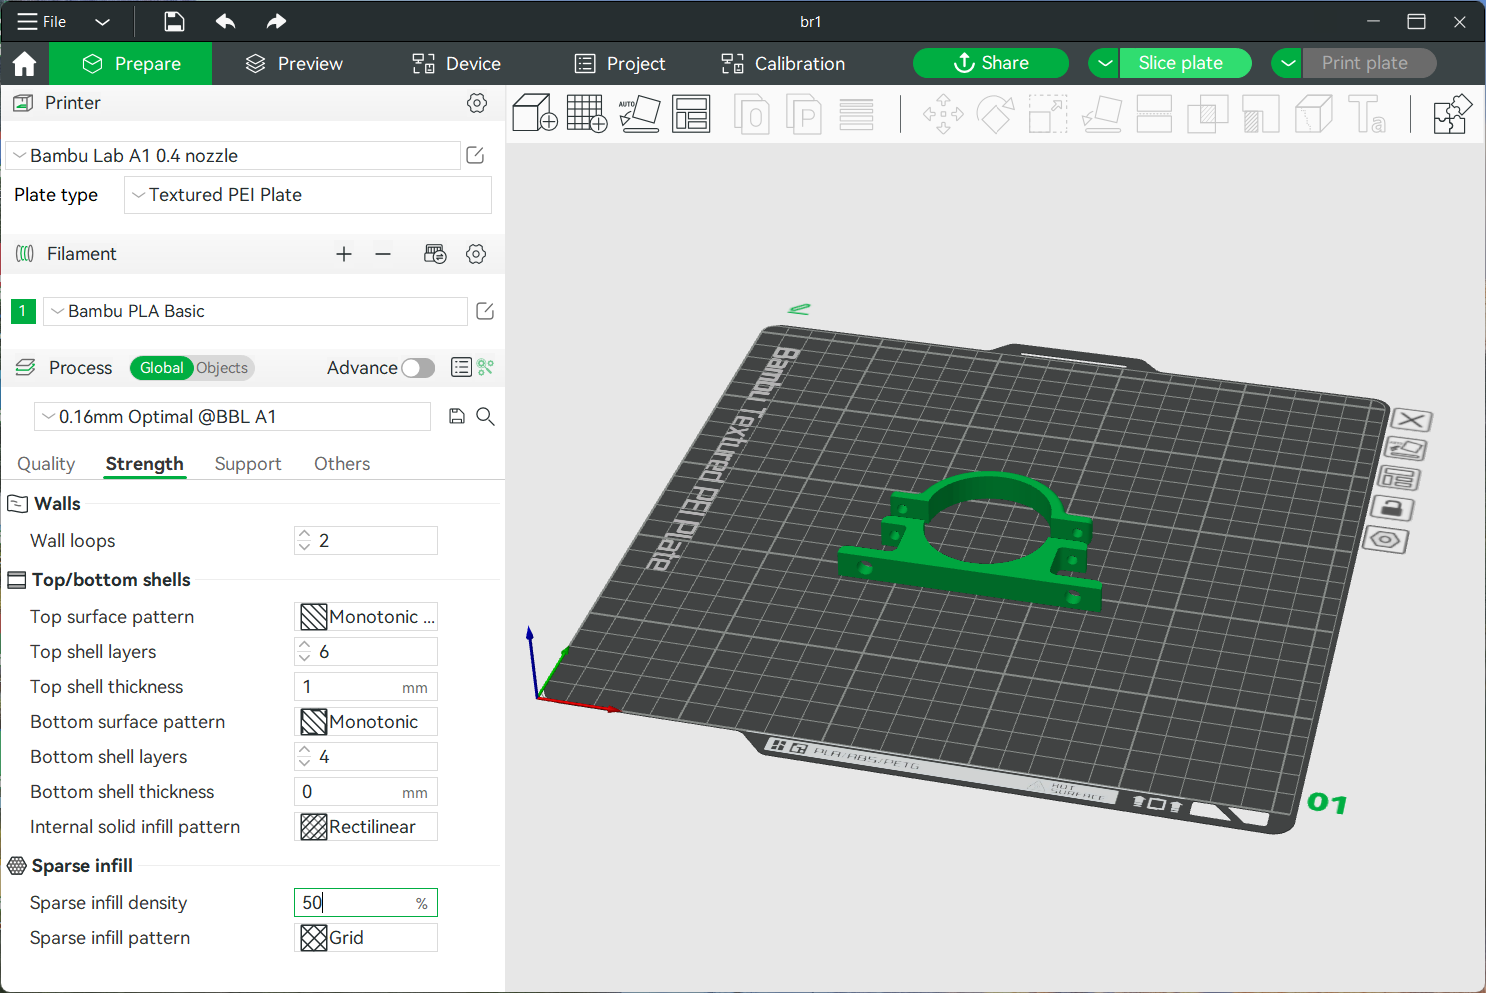Save project with the floppy disk icon
The height and width of the screenshot is (993, 1486).
click(174, 21)
